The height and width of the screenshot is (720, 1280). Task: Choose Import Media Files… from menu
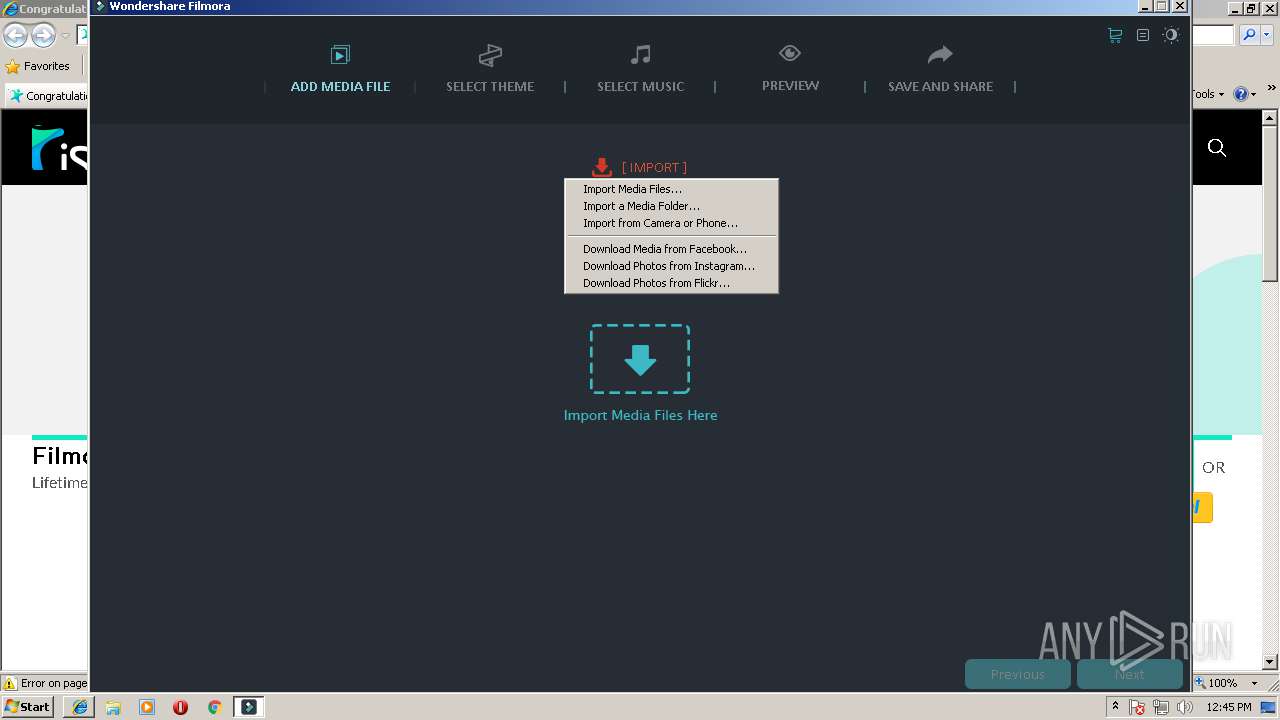coord(671,189)
